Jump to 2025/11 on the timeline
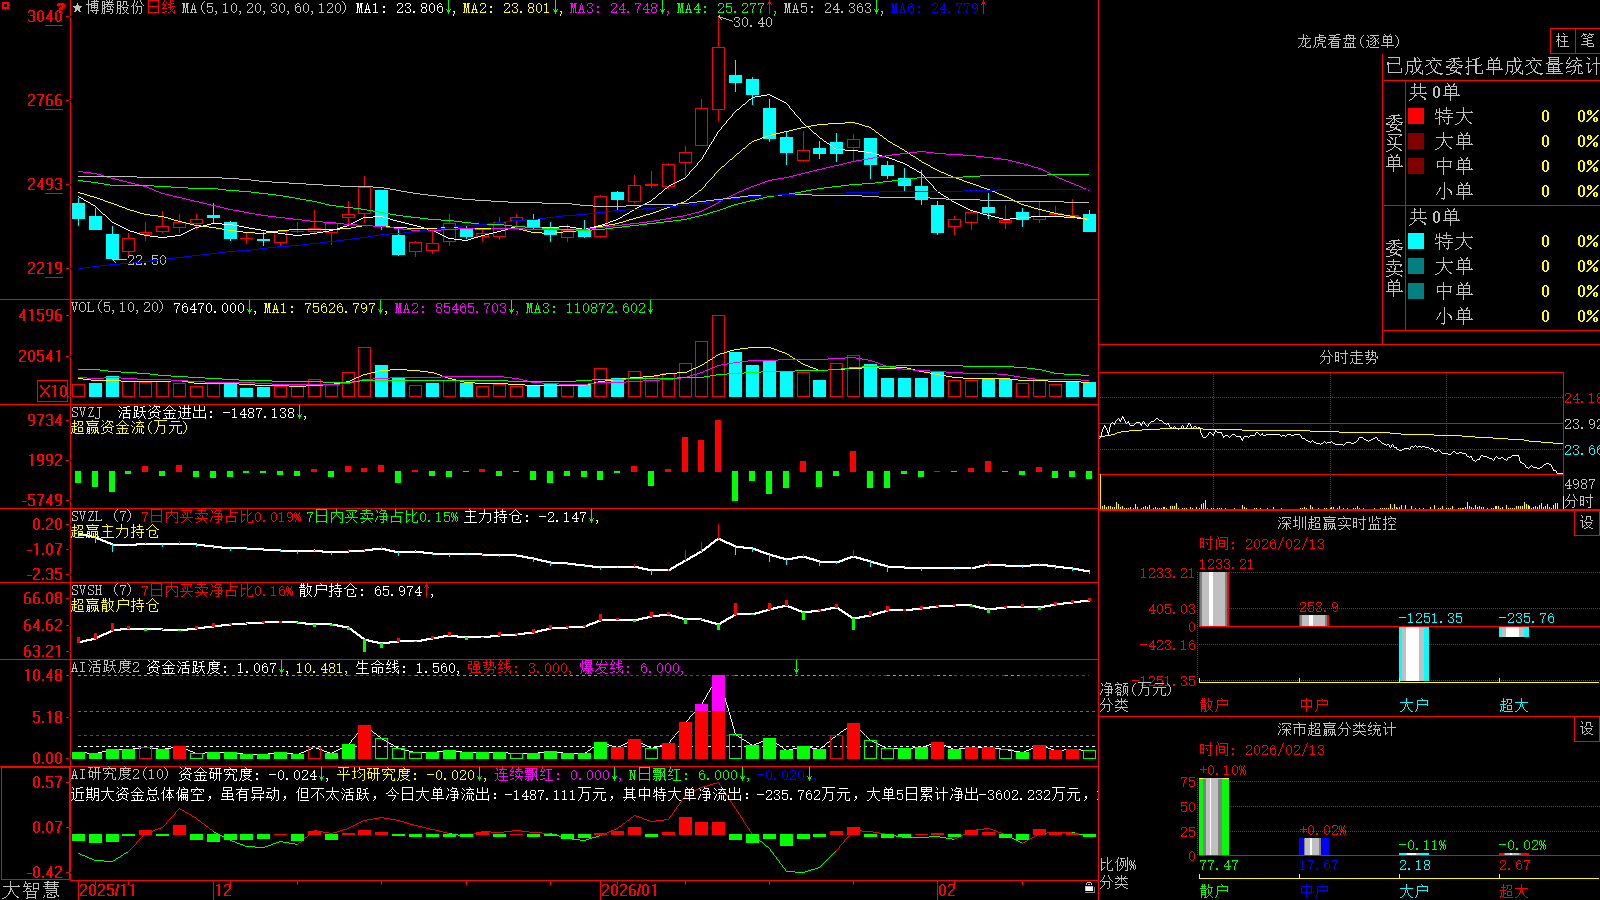This screenshot has width=1600, height=900. (x=107, y=890)
